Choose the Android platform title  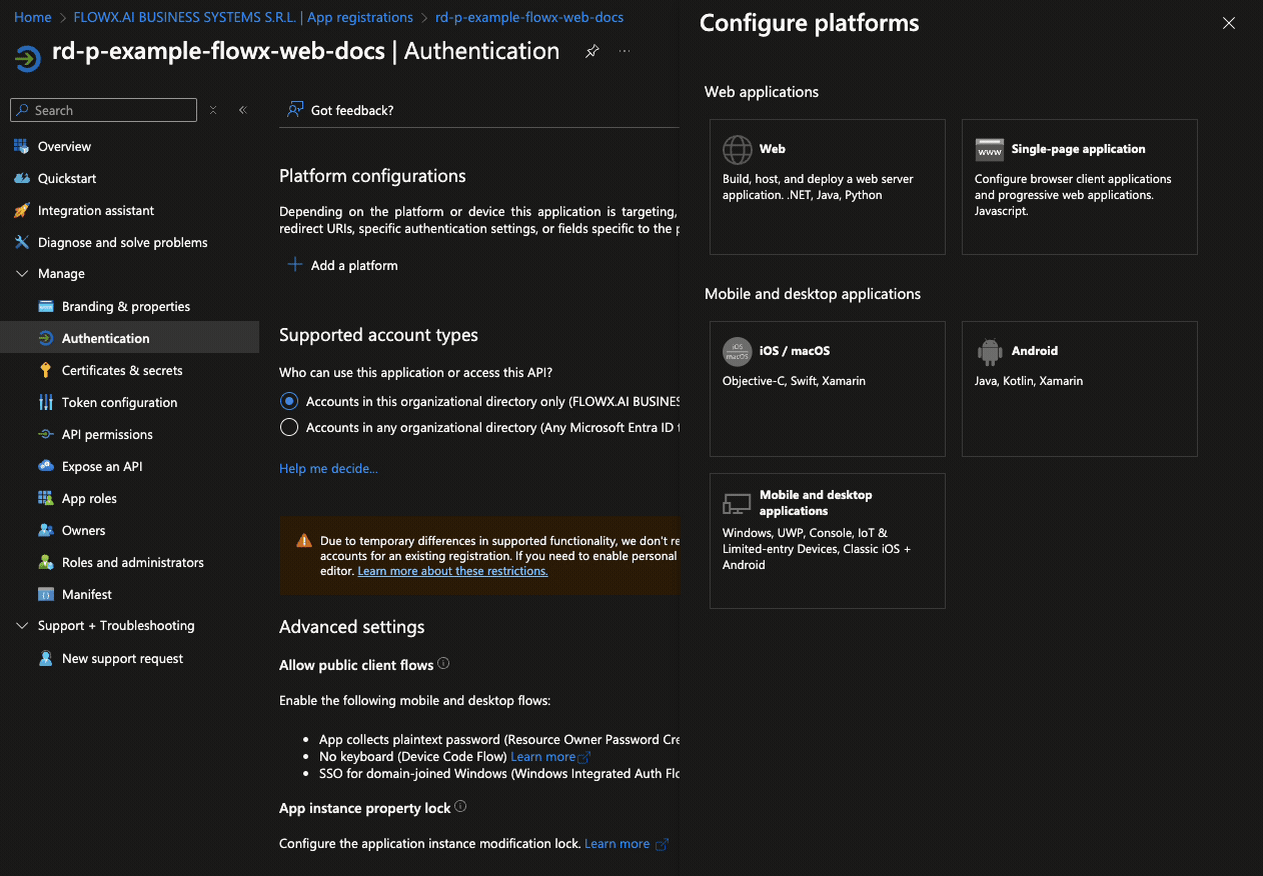coord(1034,351)
